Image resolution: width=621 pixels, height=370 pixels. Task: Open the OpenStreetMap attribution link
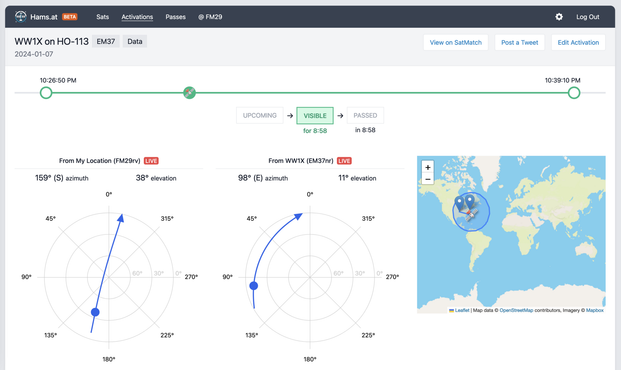tap(516, 310)
